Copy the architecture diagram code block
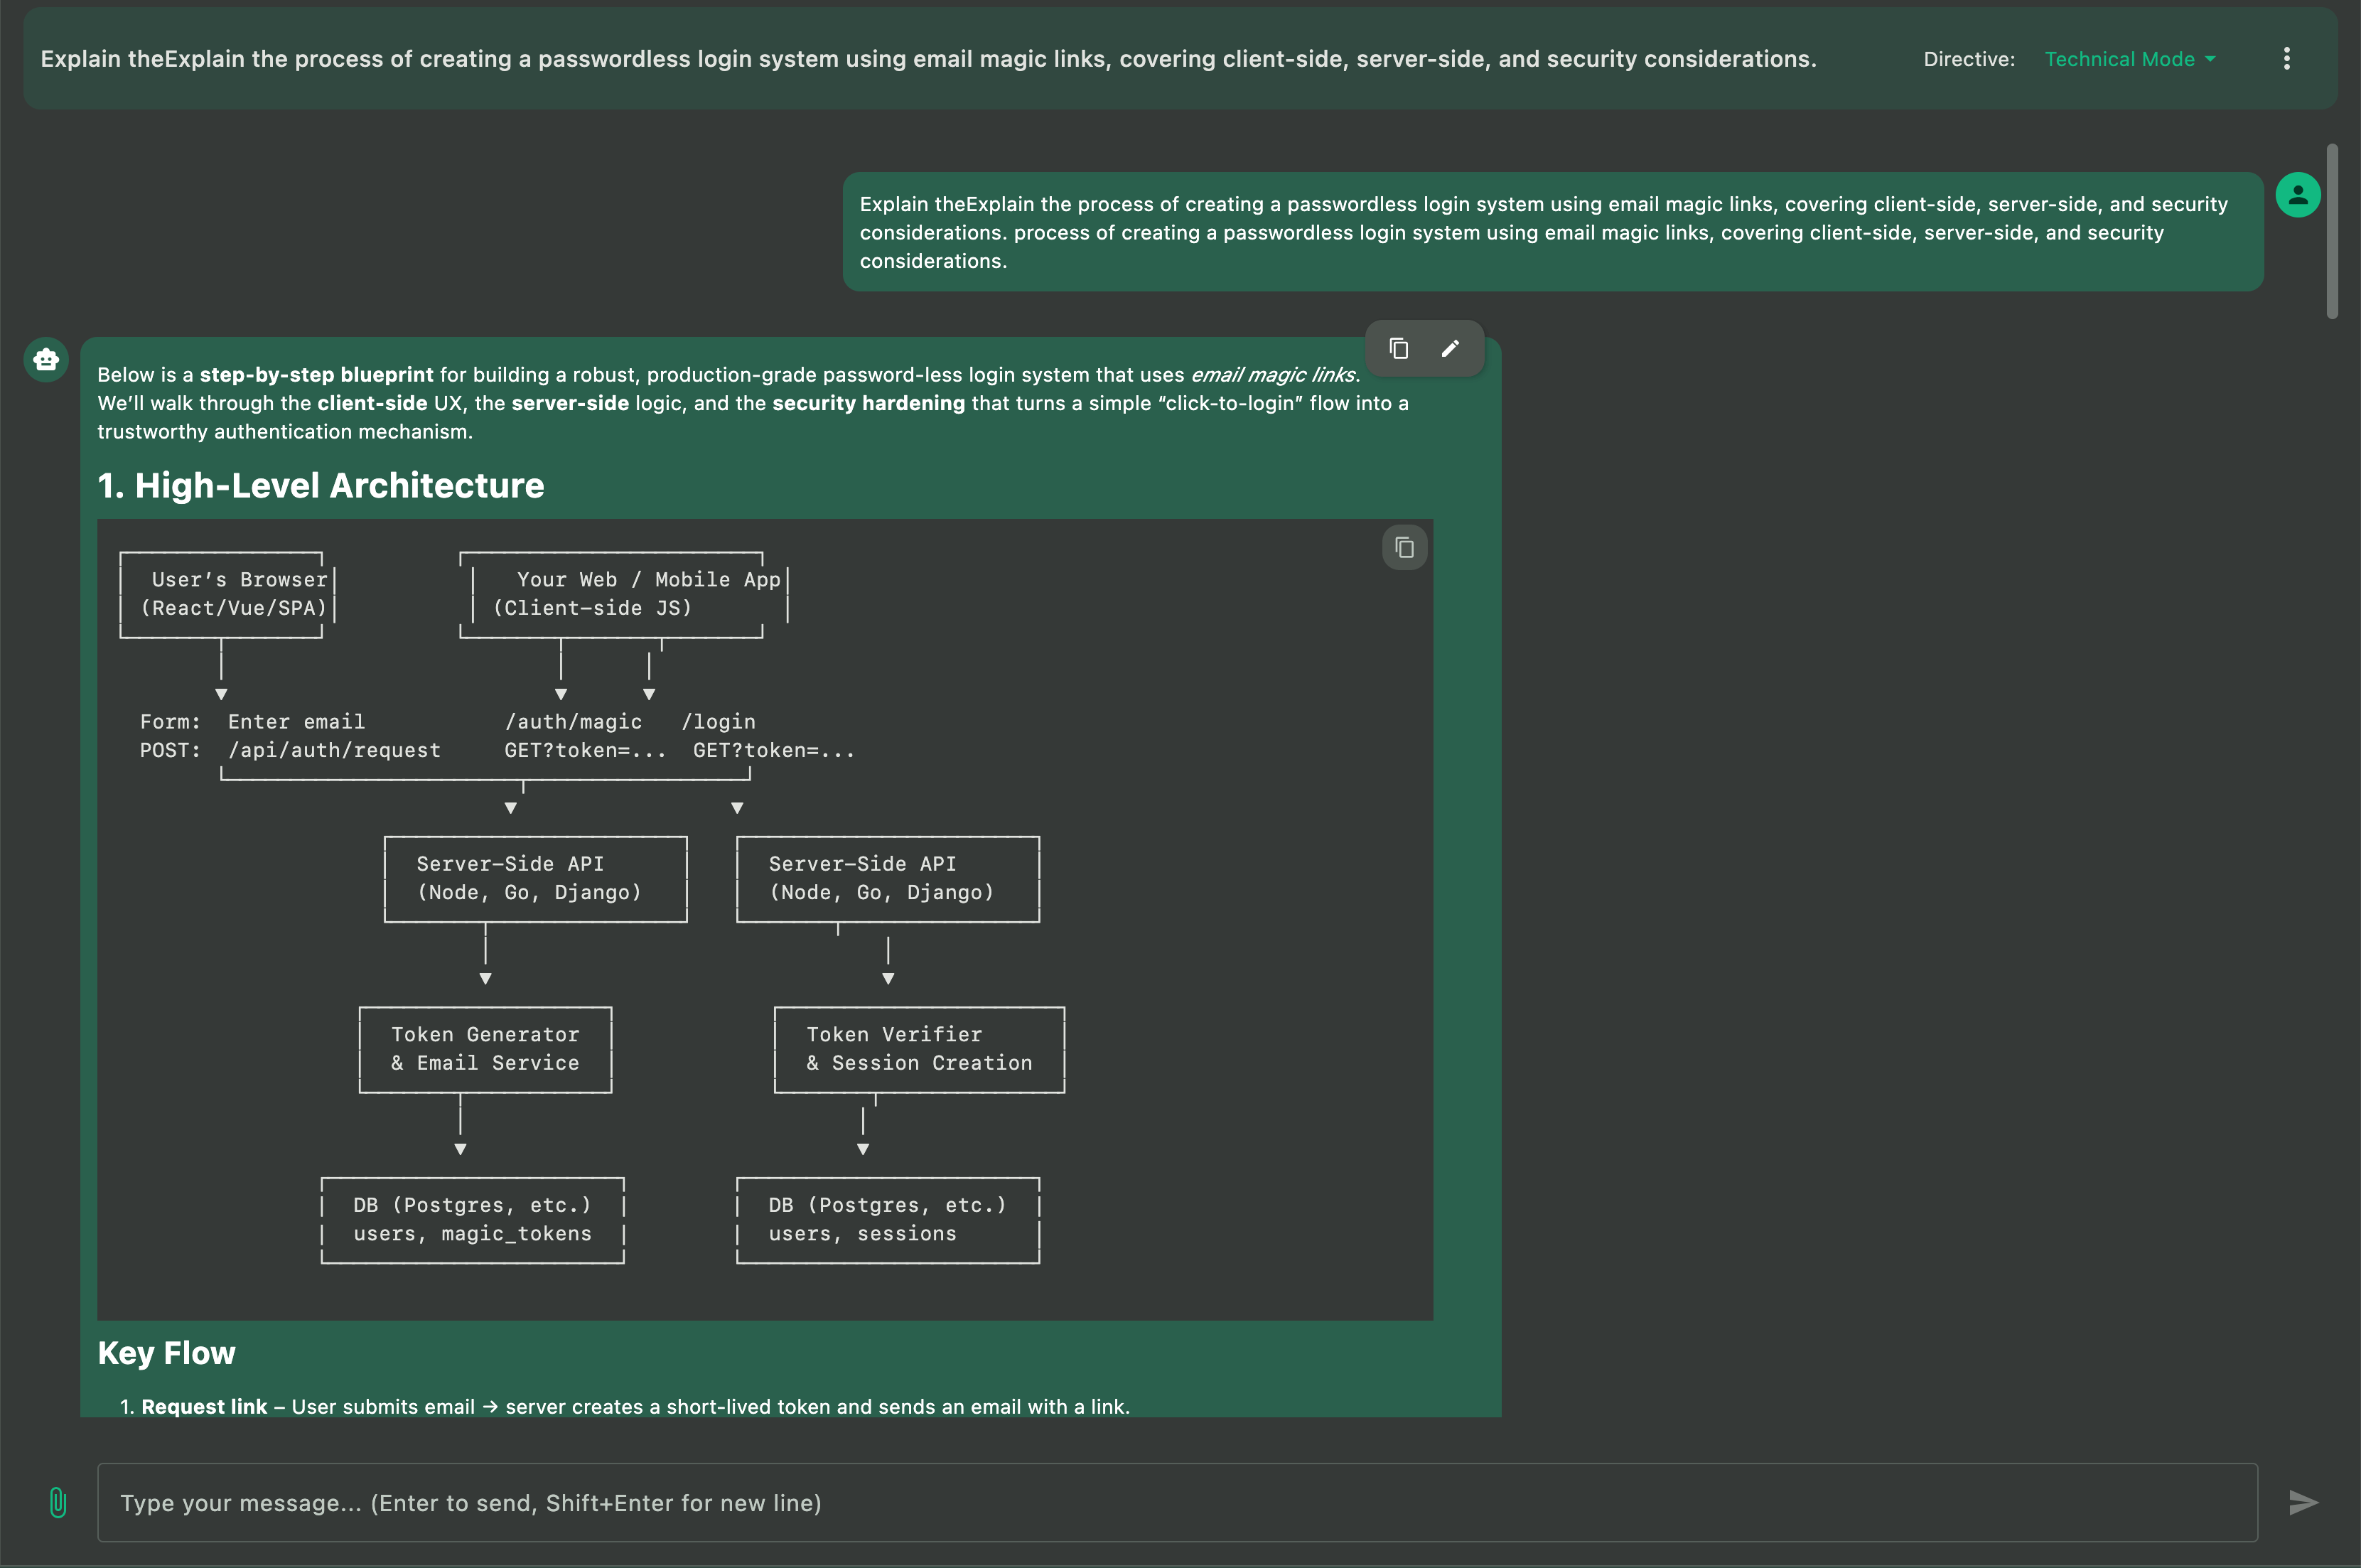The image size is (2361, 1568). point(1404,547)
